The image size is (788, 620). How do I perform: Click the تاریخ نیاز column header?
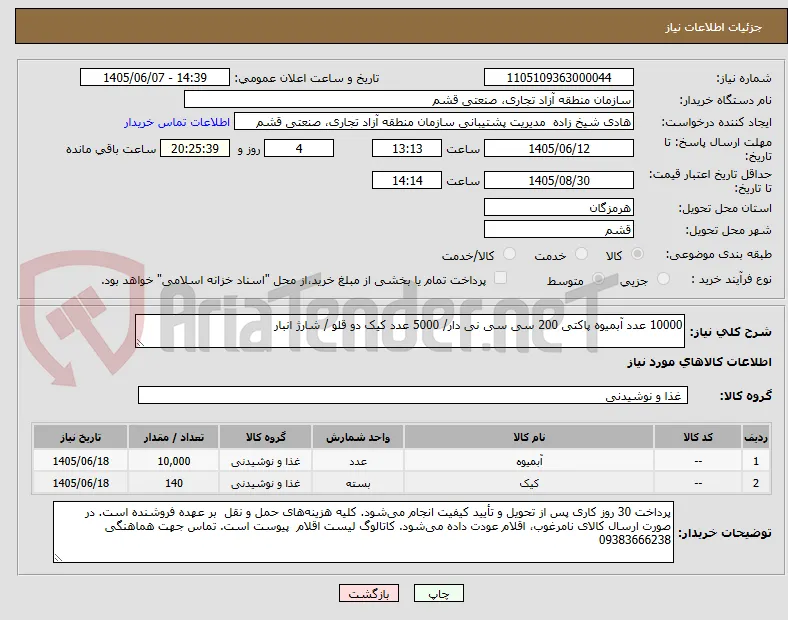(80, 437)
